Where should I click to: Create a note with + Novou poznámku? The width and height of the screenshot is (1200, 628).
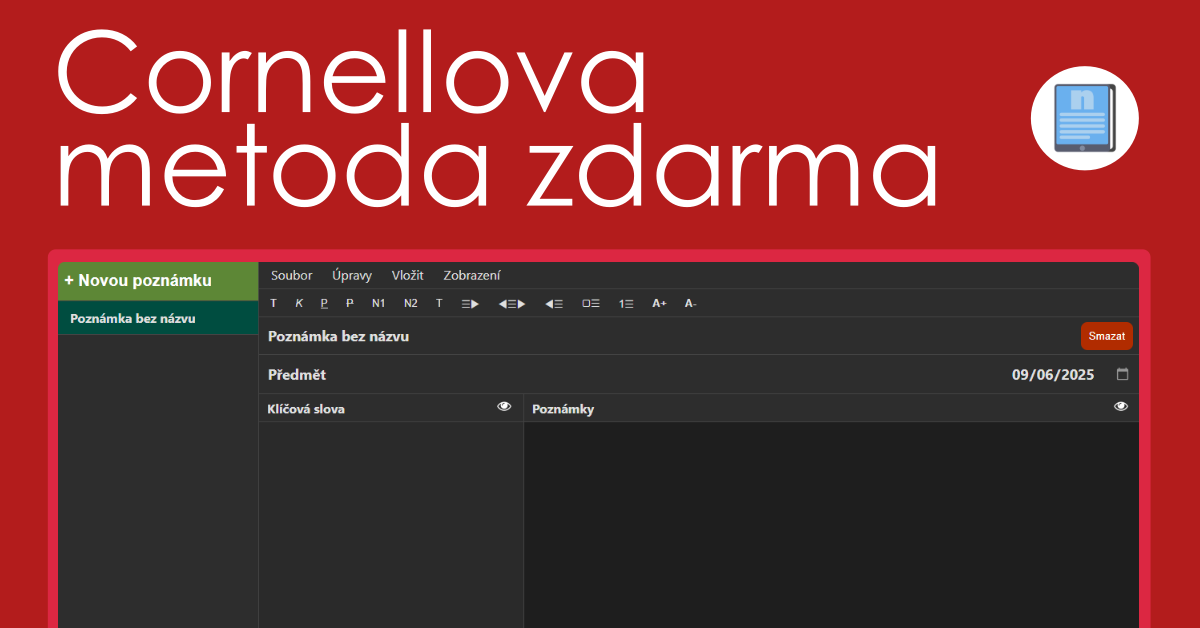pyautogui.click(x=158, y=281)
